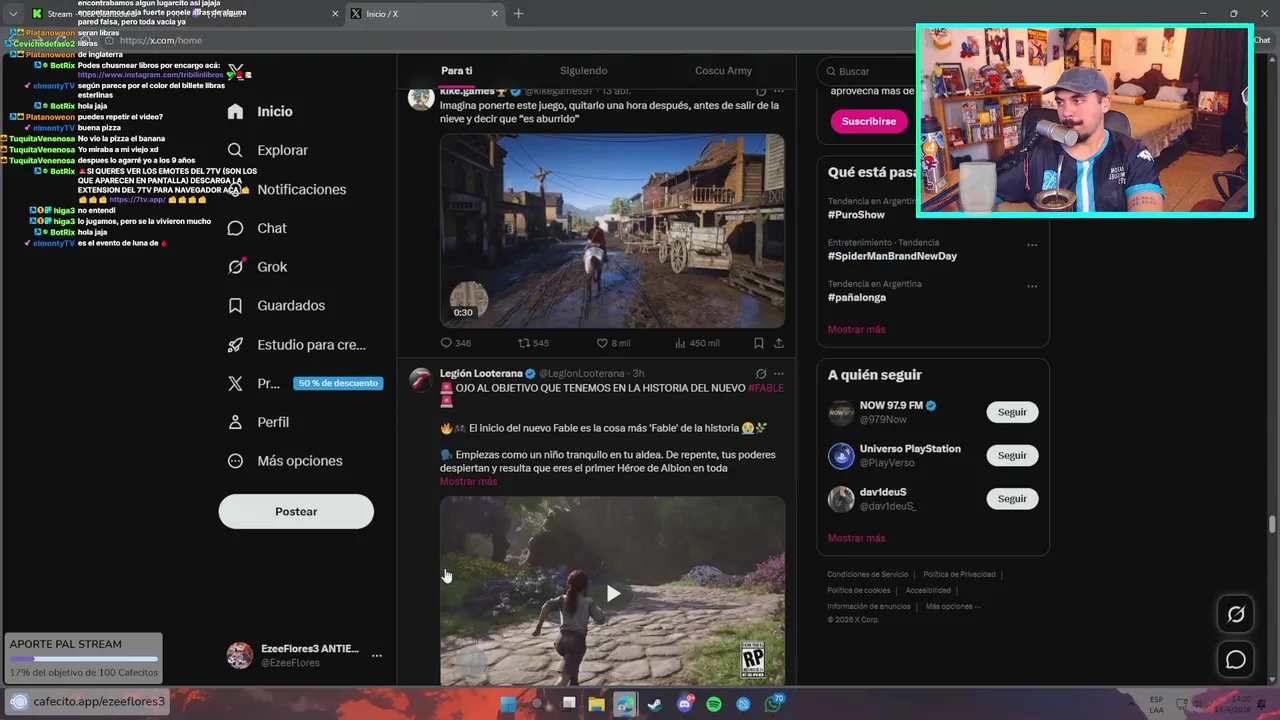
Task: Open the 7tv.app link in chat
Action: (x=137, y=200)
